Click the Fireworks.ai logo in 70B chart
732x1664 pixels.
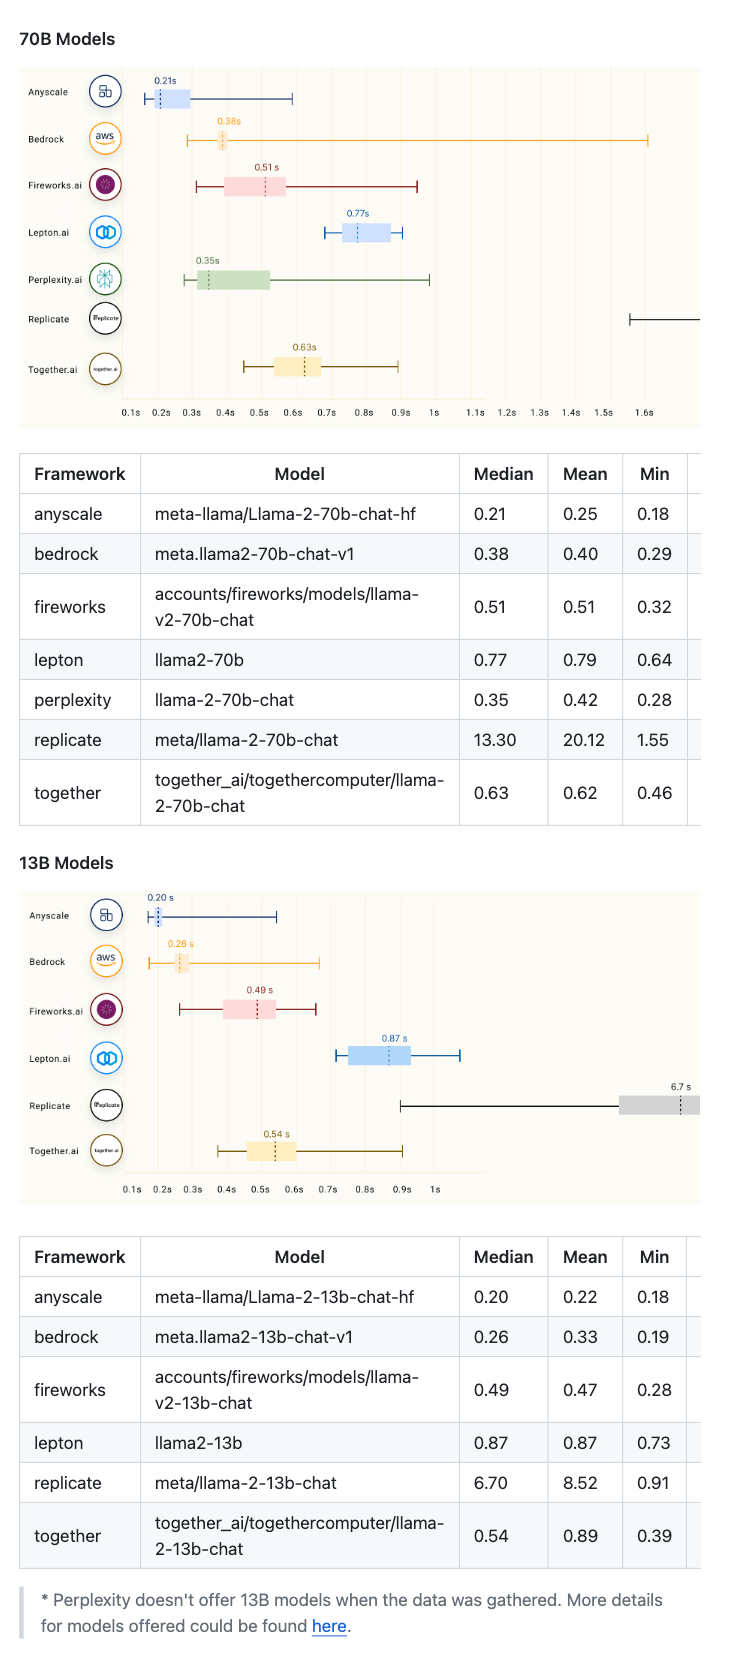(x=105, y=185)
